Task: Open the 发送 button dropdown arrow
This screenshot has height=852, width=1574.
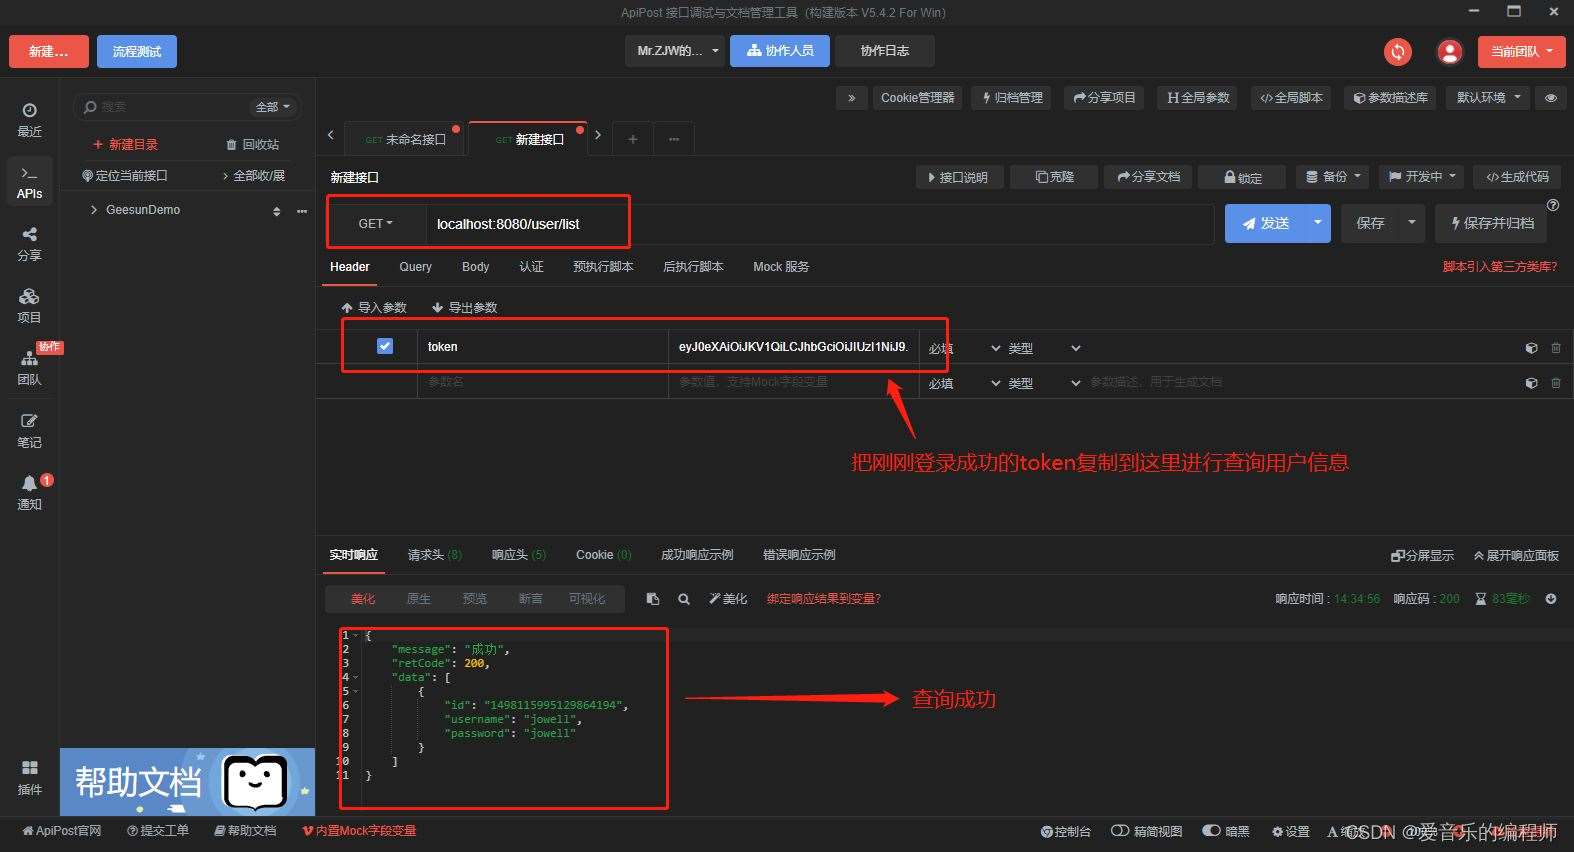Action: (1317, 223)
